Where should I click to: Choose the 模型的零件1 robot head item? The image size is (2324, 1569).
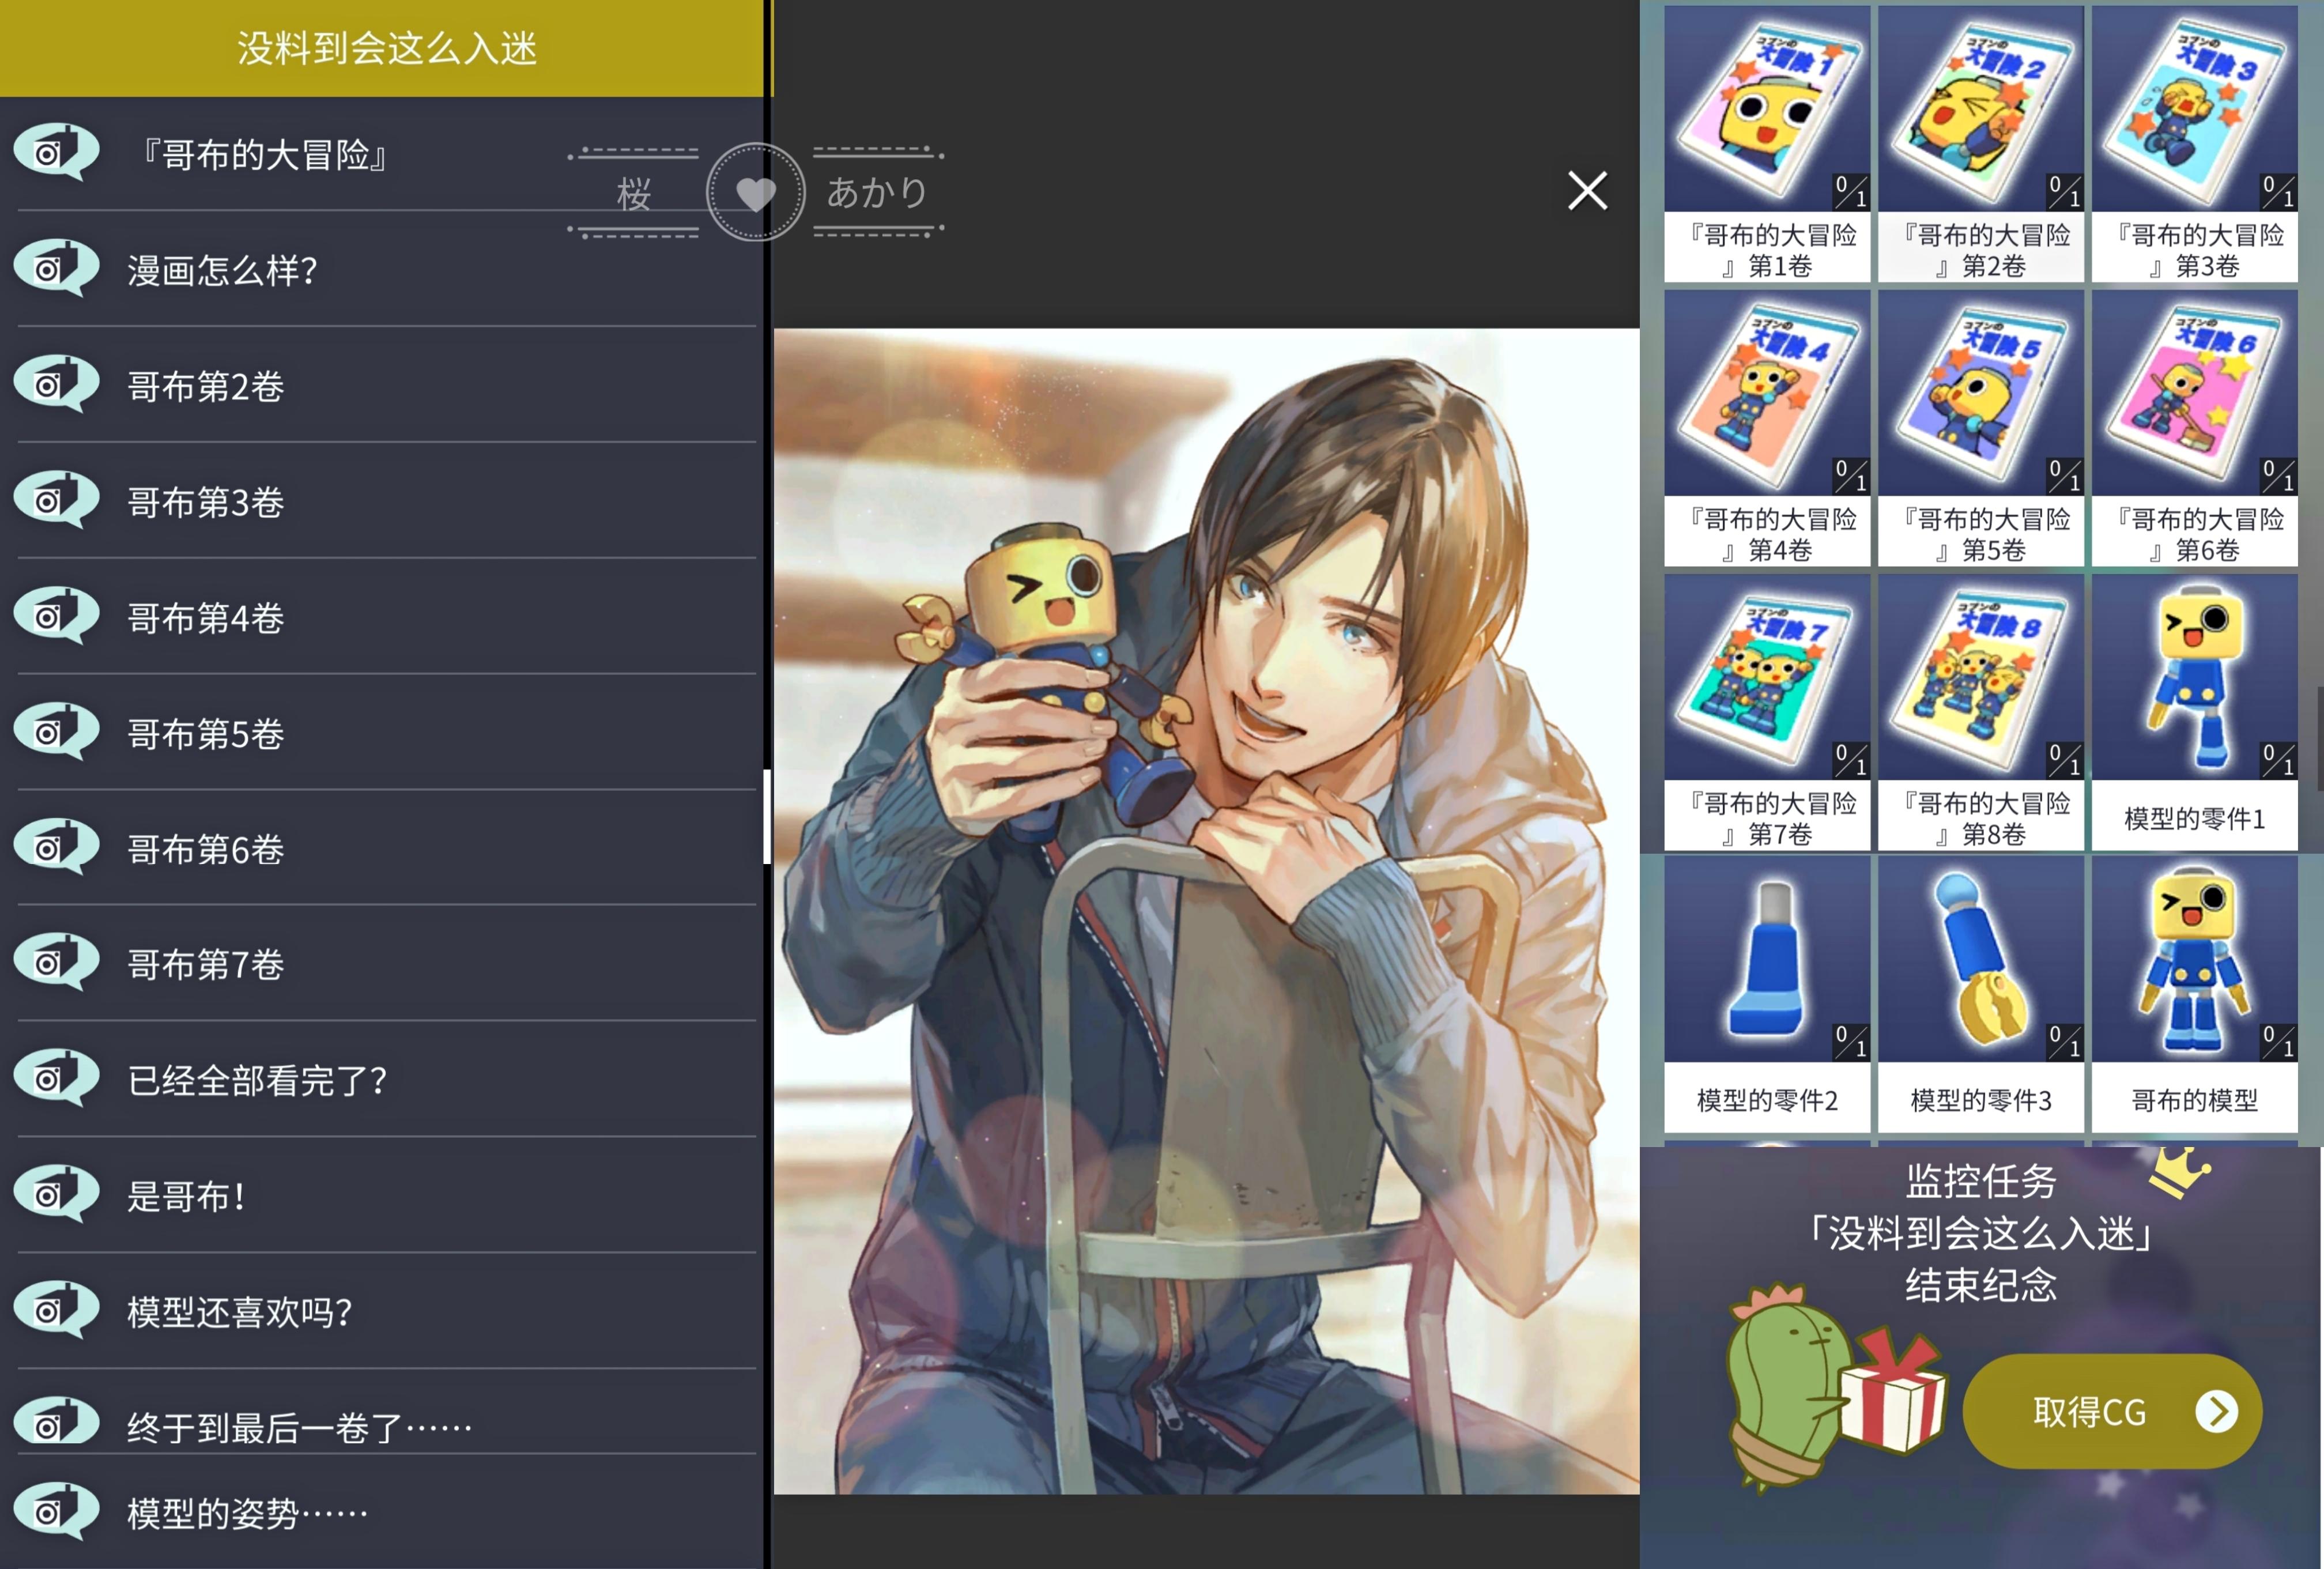(x=2194, y=711)
